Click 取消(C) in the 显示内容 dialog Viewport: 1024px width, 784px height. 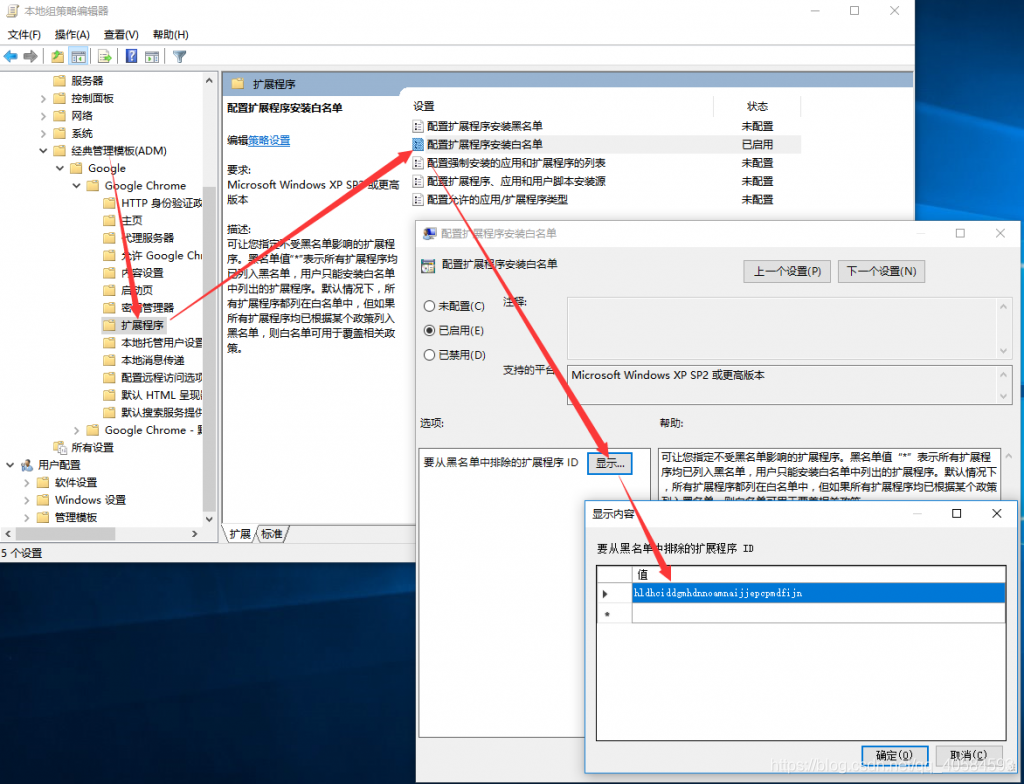969,755
